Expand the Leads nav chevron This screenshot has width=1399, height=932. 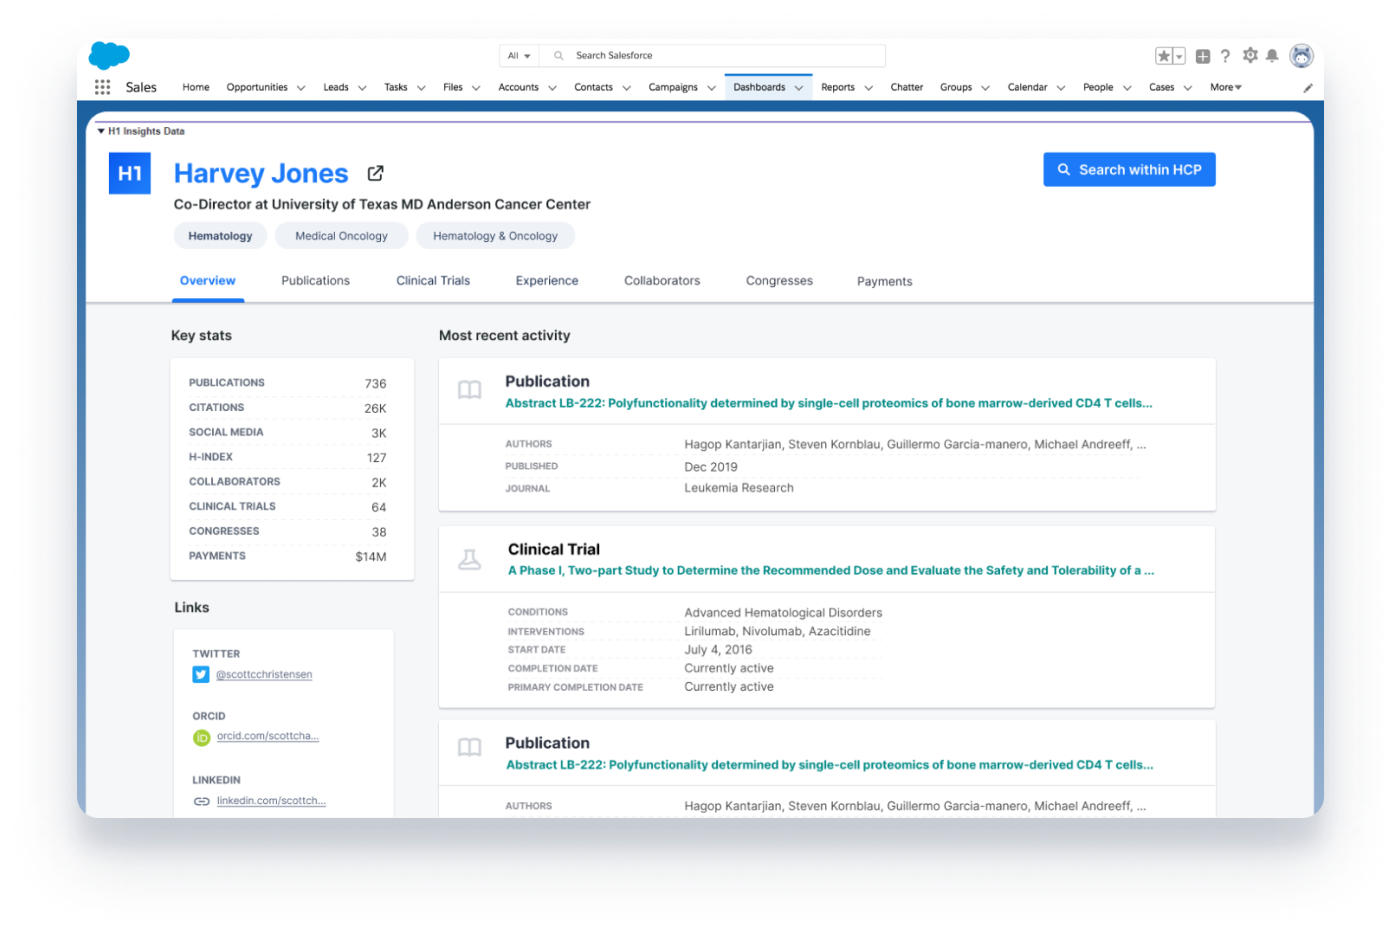pos(362,88)
